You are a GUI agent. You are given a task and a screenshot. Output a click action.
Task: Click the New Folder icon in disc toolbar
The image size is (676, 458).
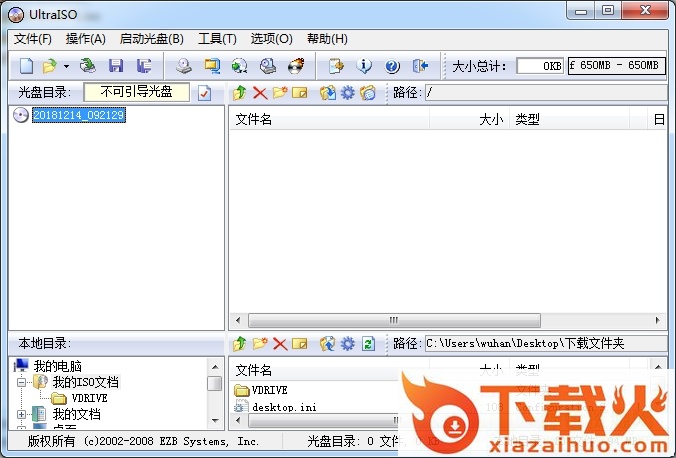[x=280, y=93]
